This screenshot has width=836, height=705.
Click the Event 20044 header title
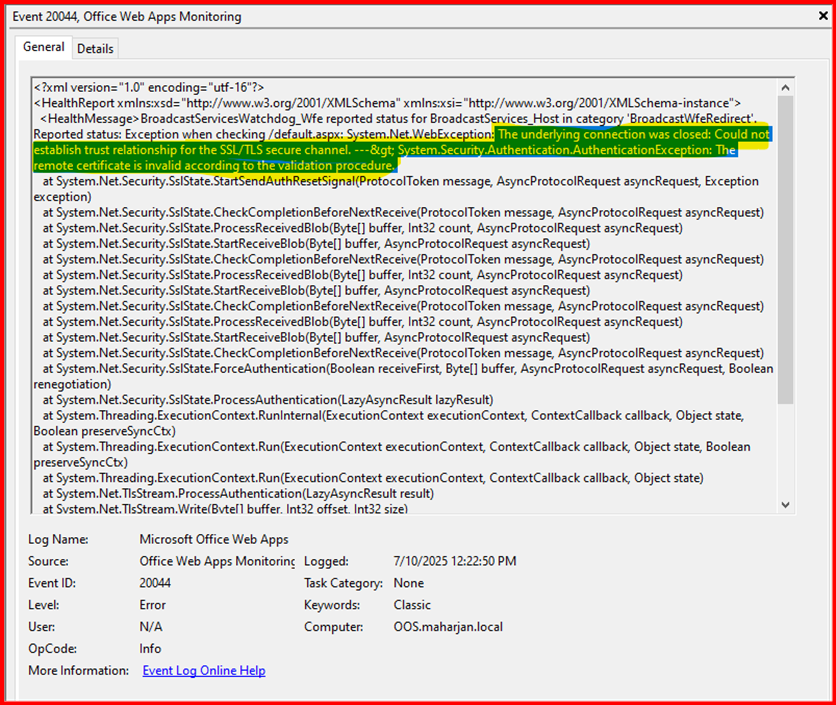[126, 17]
